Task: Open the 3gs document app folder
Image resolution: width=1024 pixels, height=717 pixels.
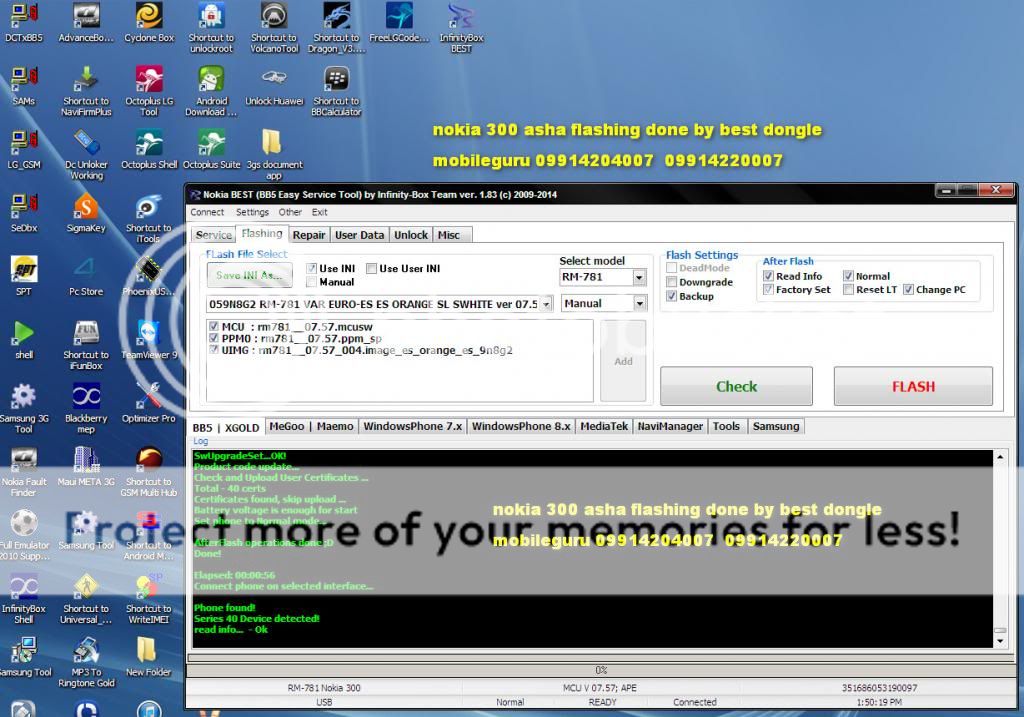Action: (274, 154)
